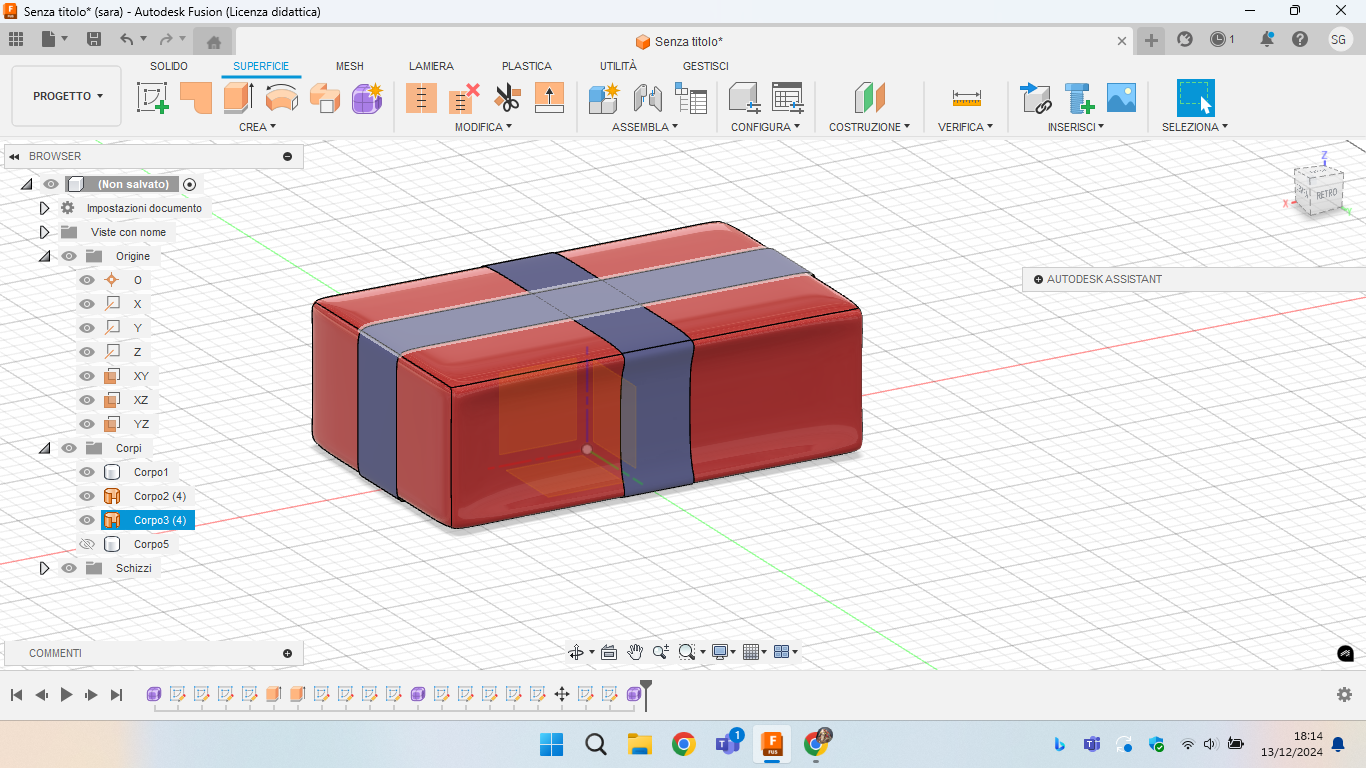This screenshot has width=1366, height=768.
Task: Choose the Patch surface tool
Action: (196, 98)
